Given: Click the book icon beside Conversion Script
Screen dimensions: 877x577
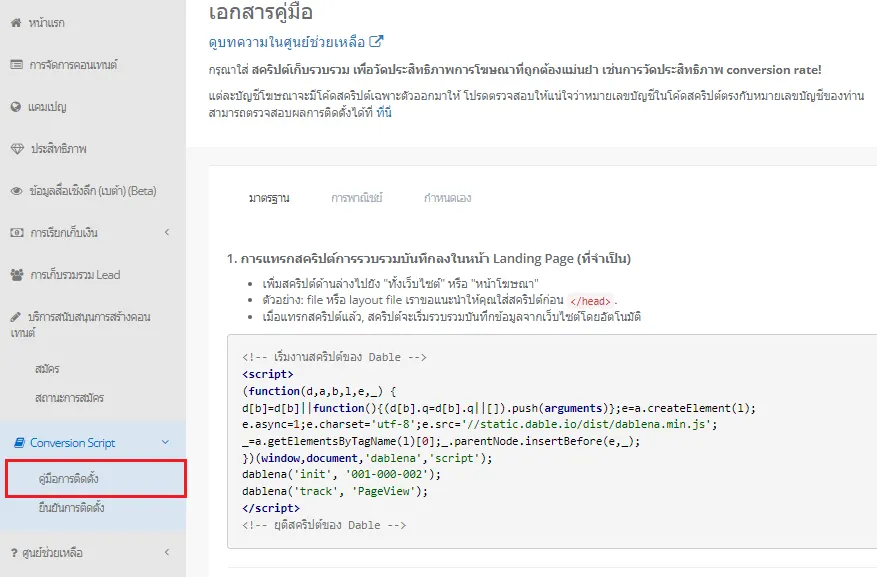Looking at the screenshot, I should [x=19, y=442].
